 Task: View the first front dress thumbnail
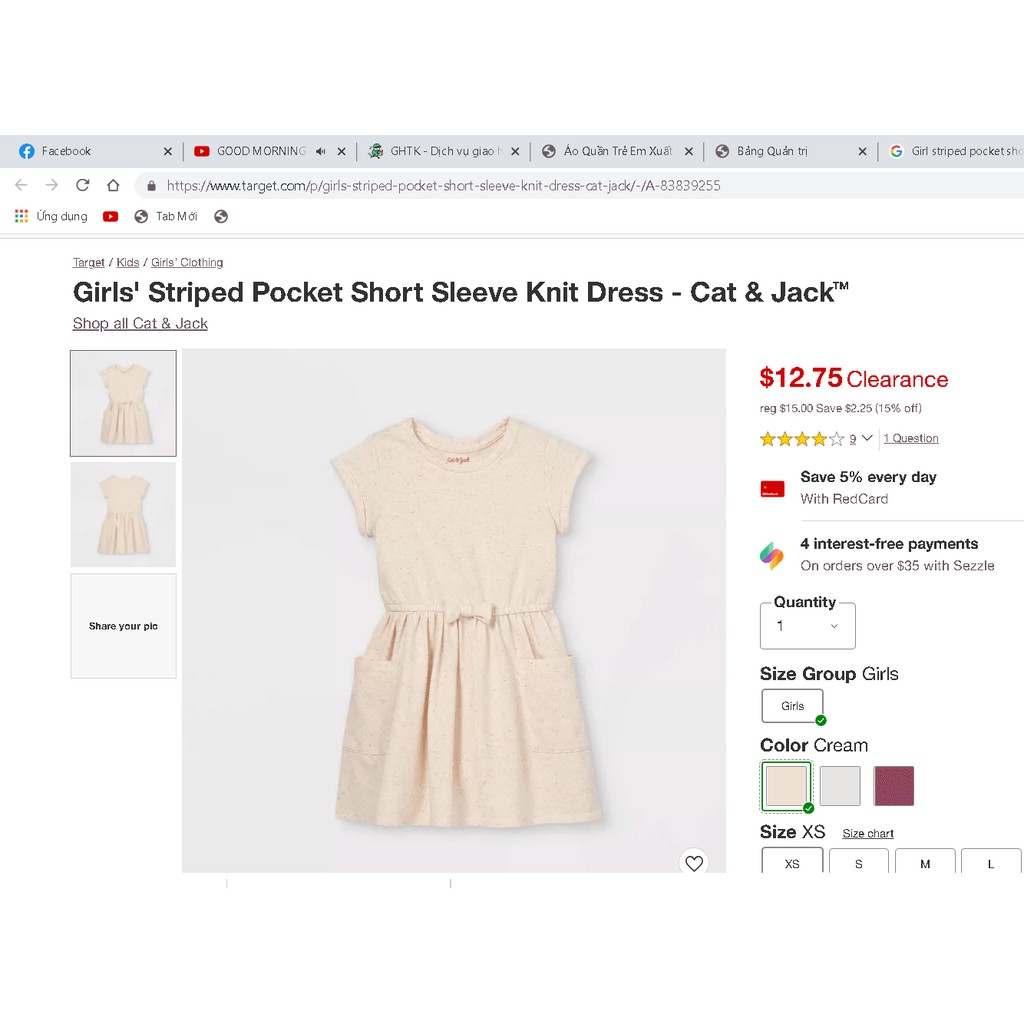(123, 403)
